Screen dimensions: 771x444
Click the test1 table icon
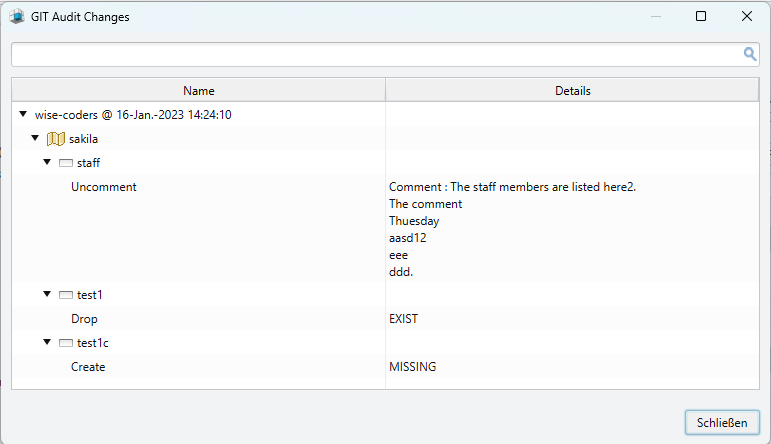(x=66, y=295)
